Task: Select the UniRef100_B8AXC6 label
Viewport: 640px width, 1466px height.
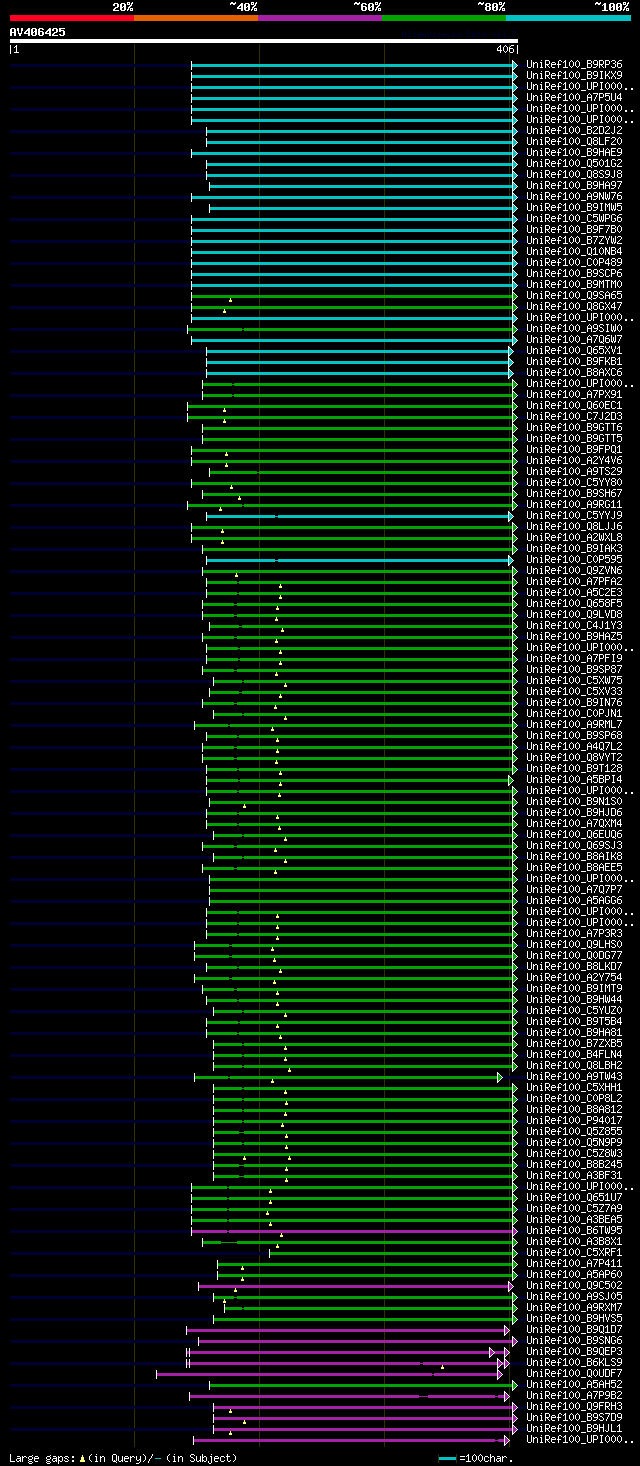Action: (574, 372)
